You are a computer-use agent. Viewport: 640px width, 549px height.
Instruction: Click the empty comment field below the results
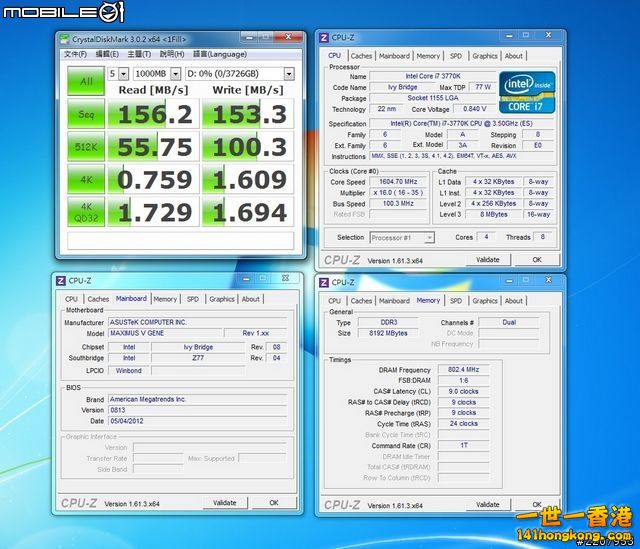tap(181, 241)
